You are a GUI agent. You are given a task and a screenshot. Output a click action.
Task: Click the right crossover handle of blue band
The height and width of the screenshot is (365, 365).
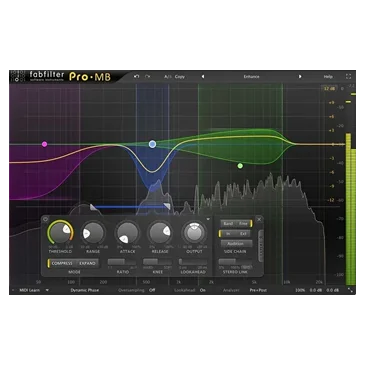(167, 207)
